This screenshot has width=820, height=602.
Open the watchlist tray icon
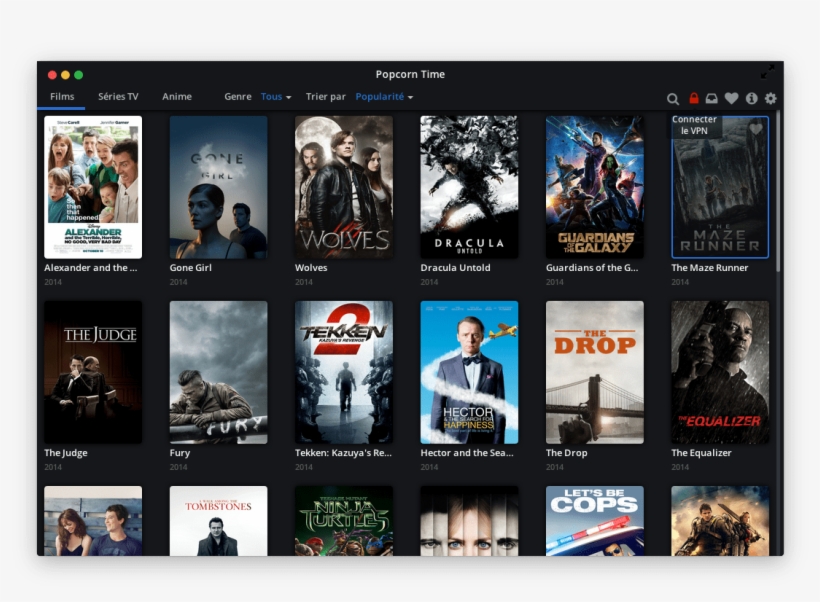click(x=712, y=99)
